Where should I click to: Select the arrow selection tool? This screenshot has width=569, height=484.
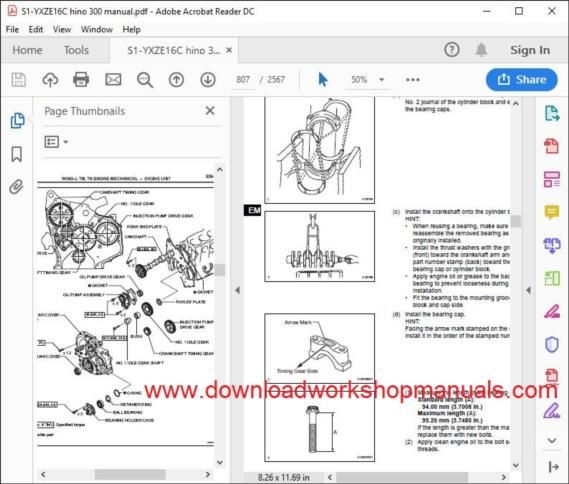tap(323, 79)
